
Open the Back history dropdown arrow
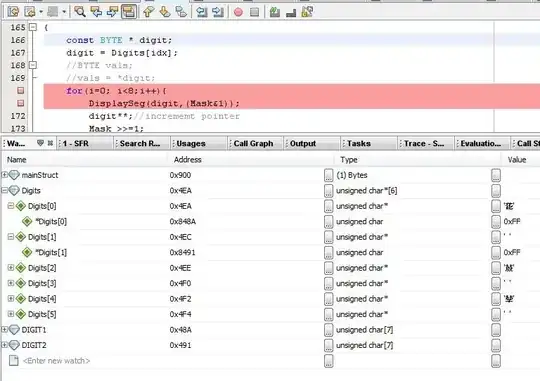pyautogui.click(x=41, y=12)
